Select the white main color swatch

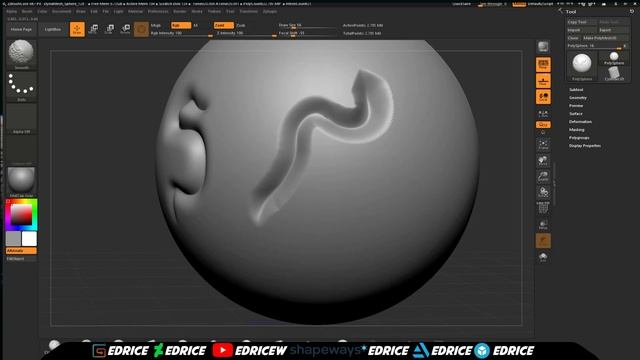point(29,238)
